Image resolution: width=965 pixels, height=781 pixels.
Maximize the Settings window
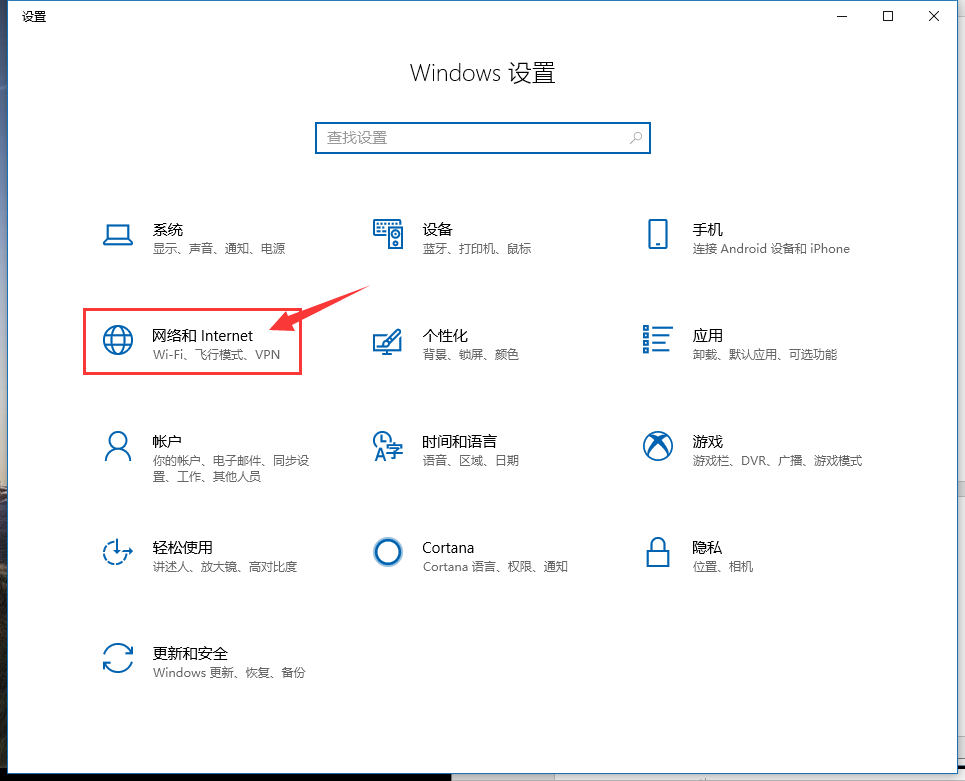[888, 17]
